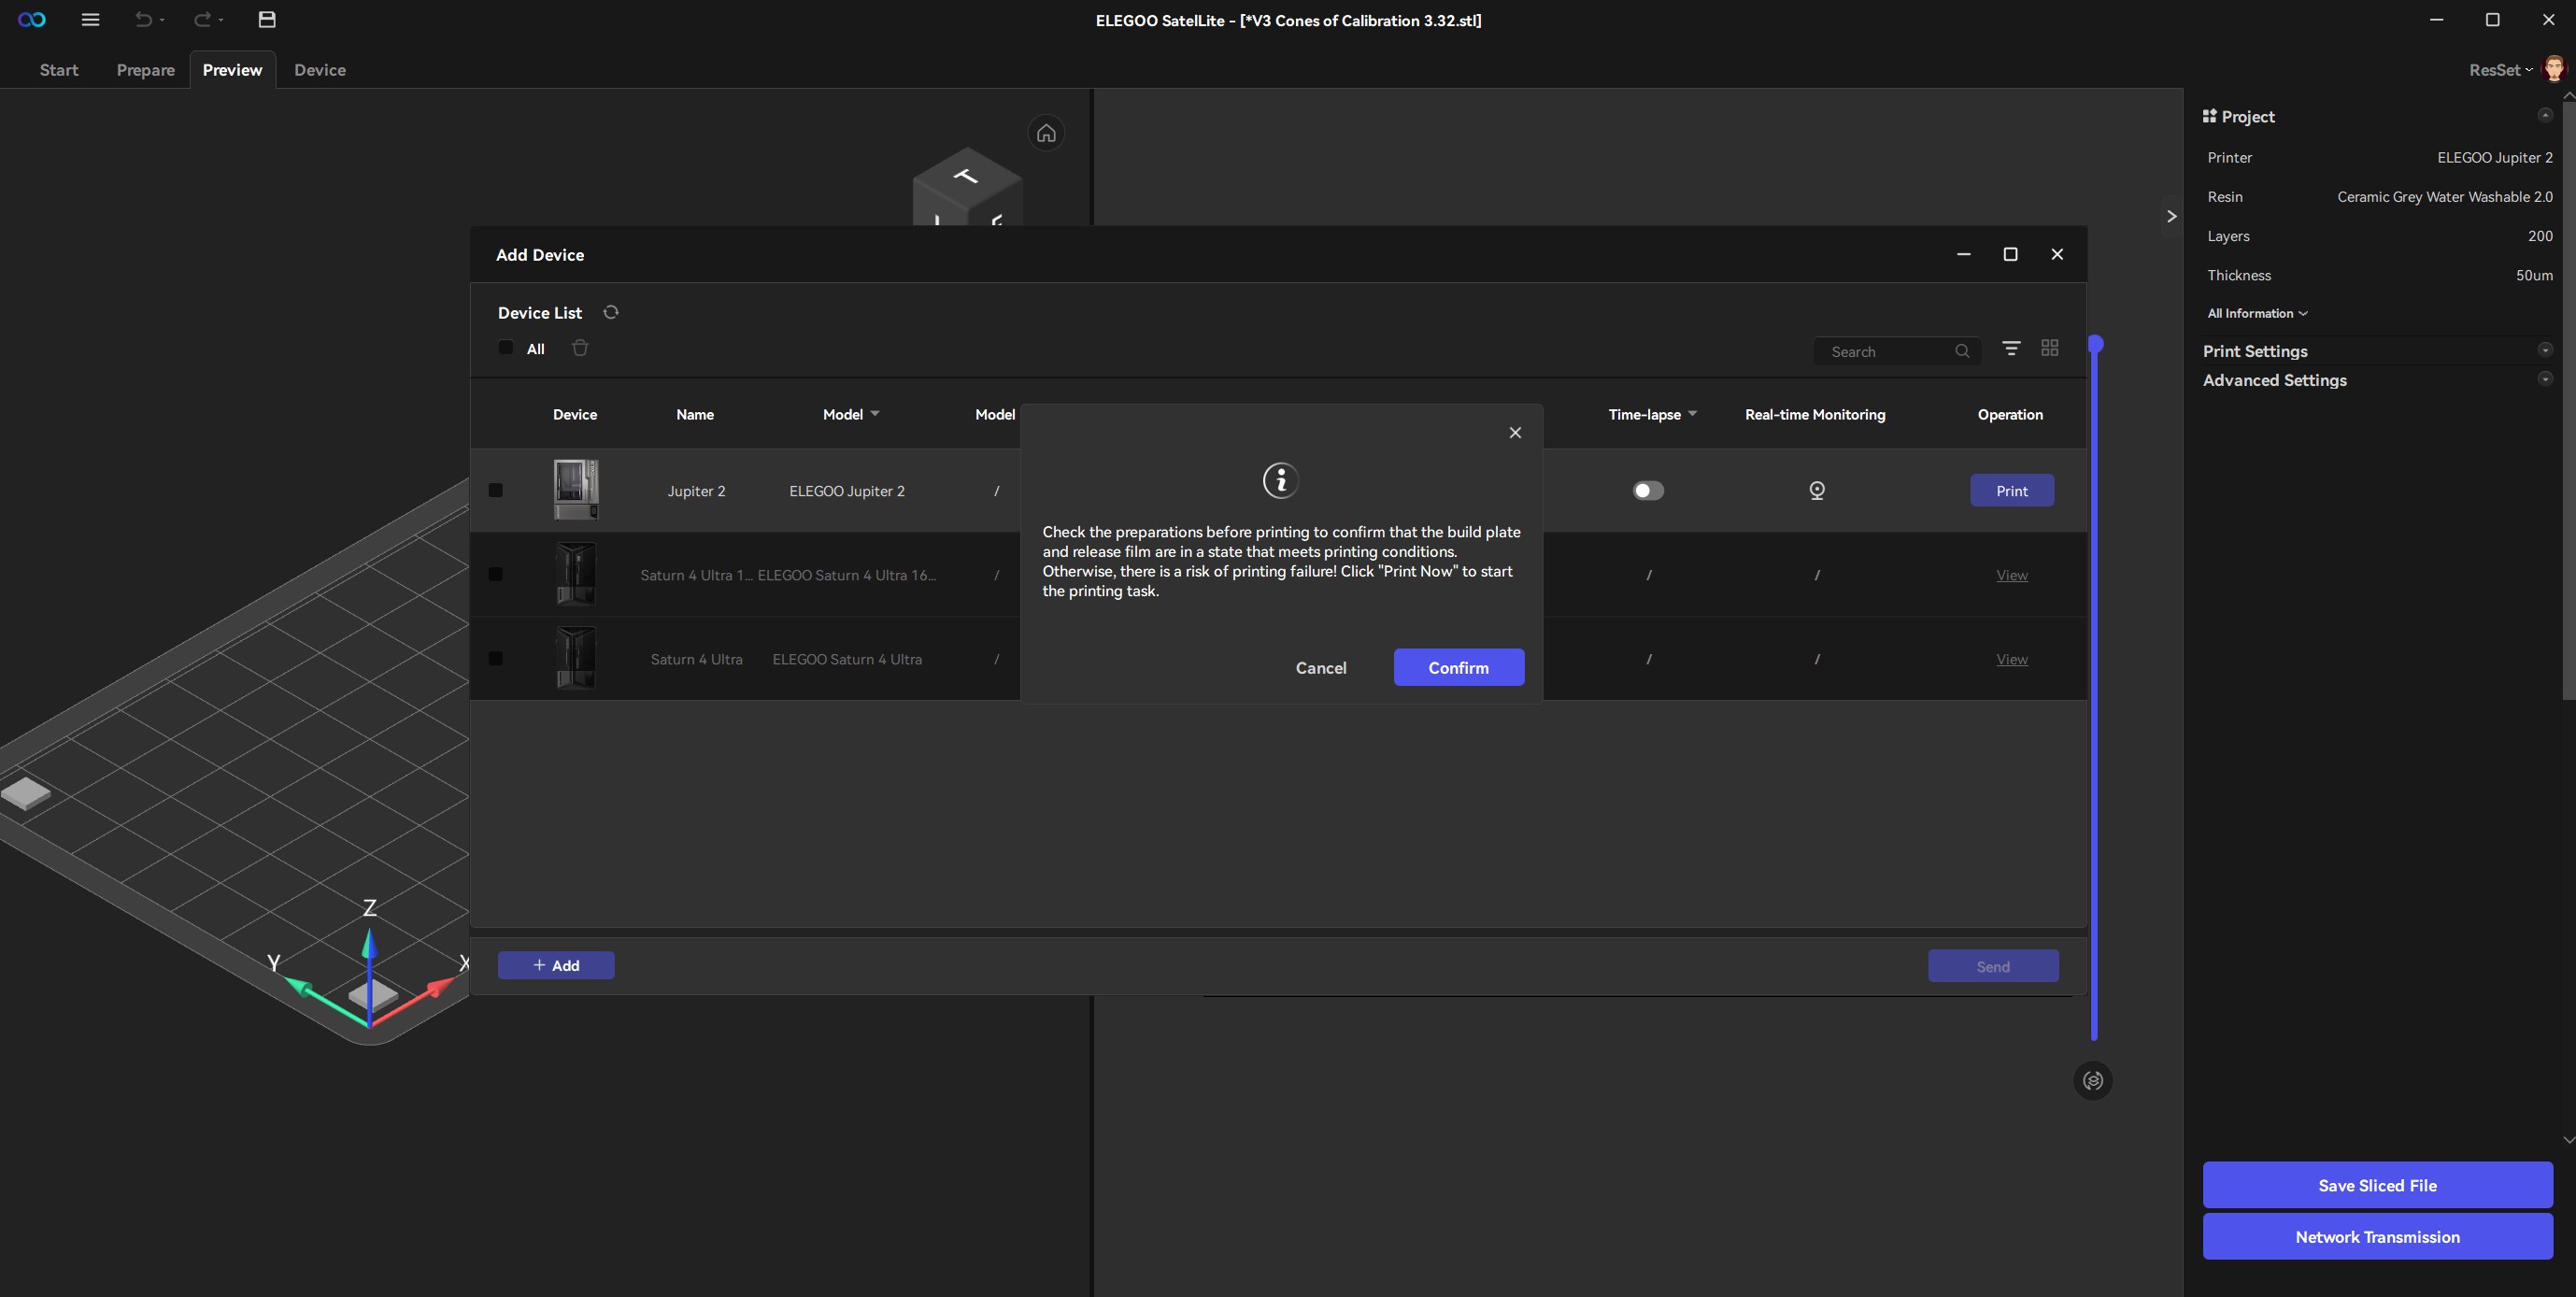The width and height of the screenshot is (2576, 1297).
Task: Click the right panel scrollbar down arrow
Action: pyautogui.click(x=2568, y=1140)
